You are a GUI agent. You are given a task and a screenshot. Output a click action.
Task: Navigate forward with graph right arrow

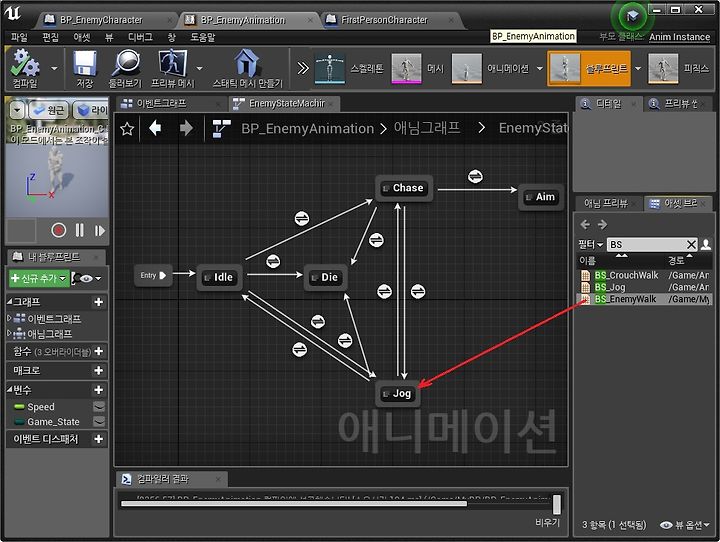coord(186,128)
